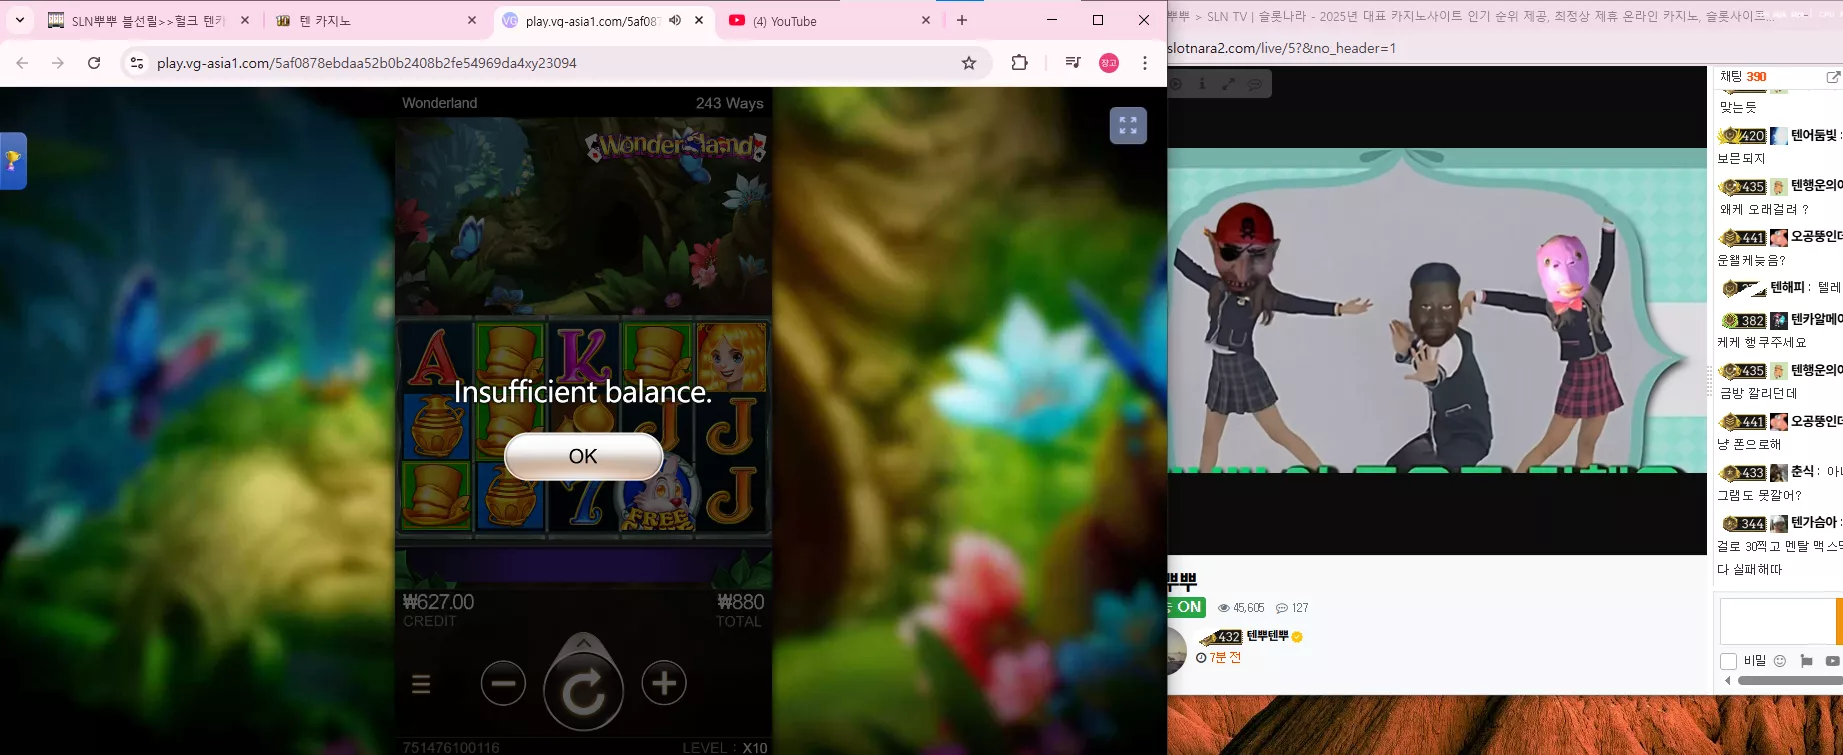The height and width of the screenshot is (755, 1843).
Task: Click the 243 Ways label in game header
Action: pos(730,103)
